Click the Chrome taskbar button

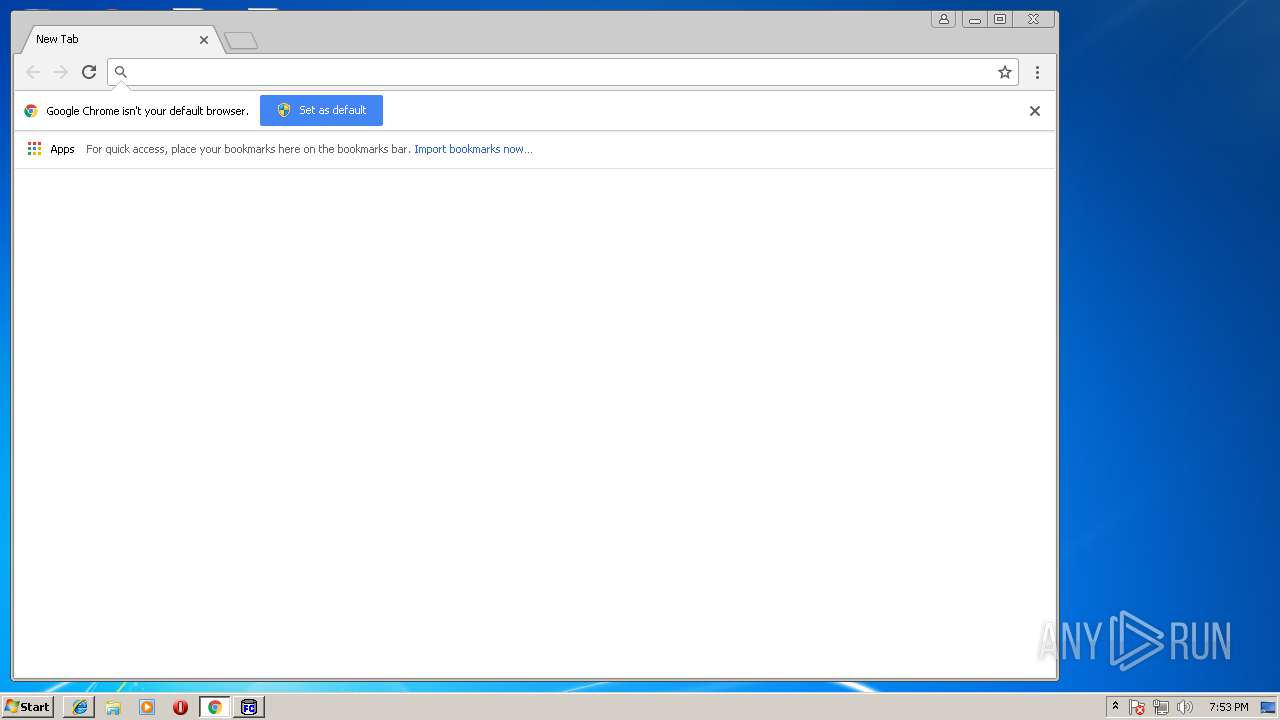pos(214,707)
